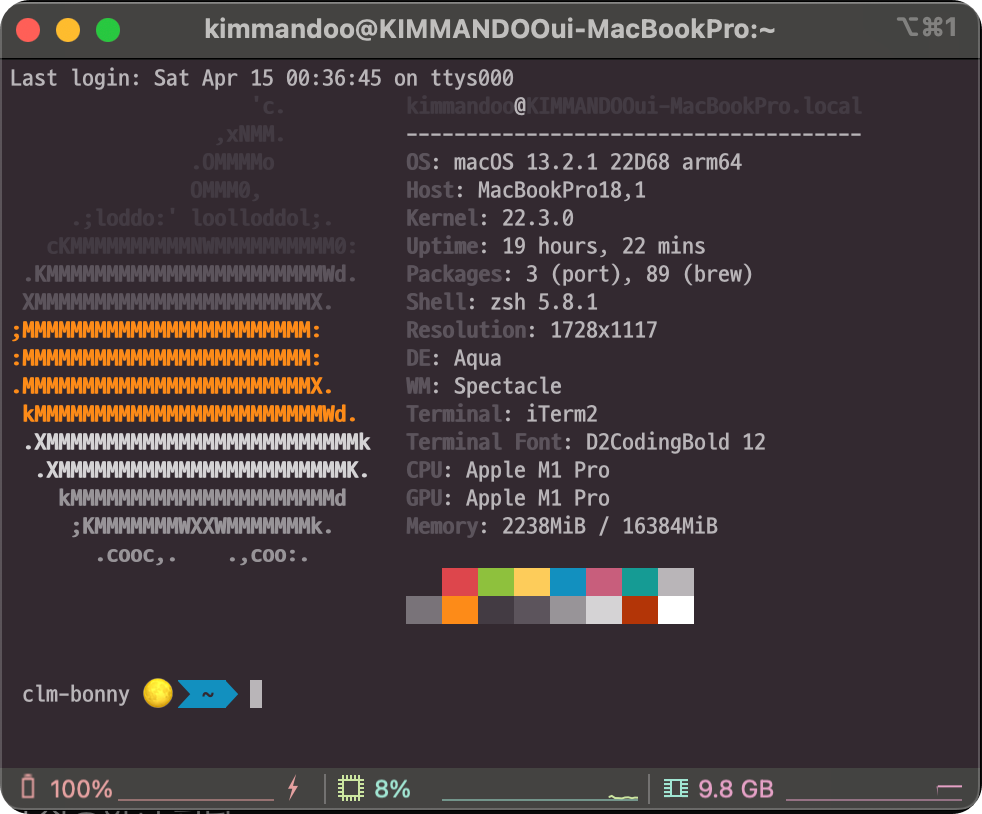This screenshot has height=814, width=982.
Task: Click the yellow minimize window button
Action: coord(68,29)
